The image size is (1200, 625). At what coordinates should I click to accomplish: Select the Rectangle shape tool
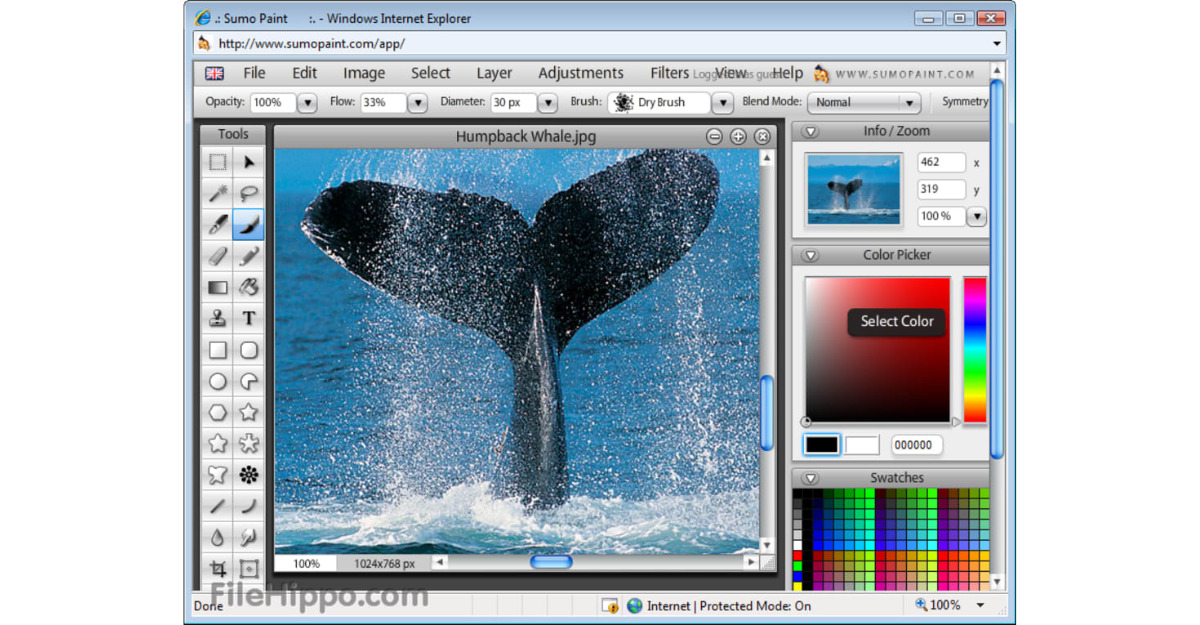tap(217, 350)
